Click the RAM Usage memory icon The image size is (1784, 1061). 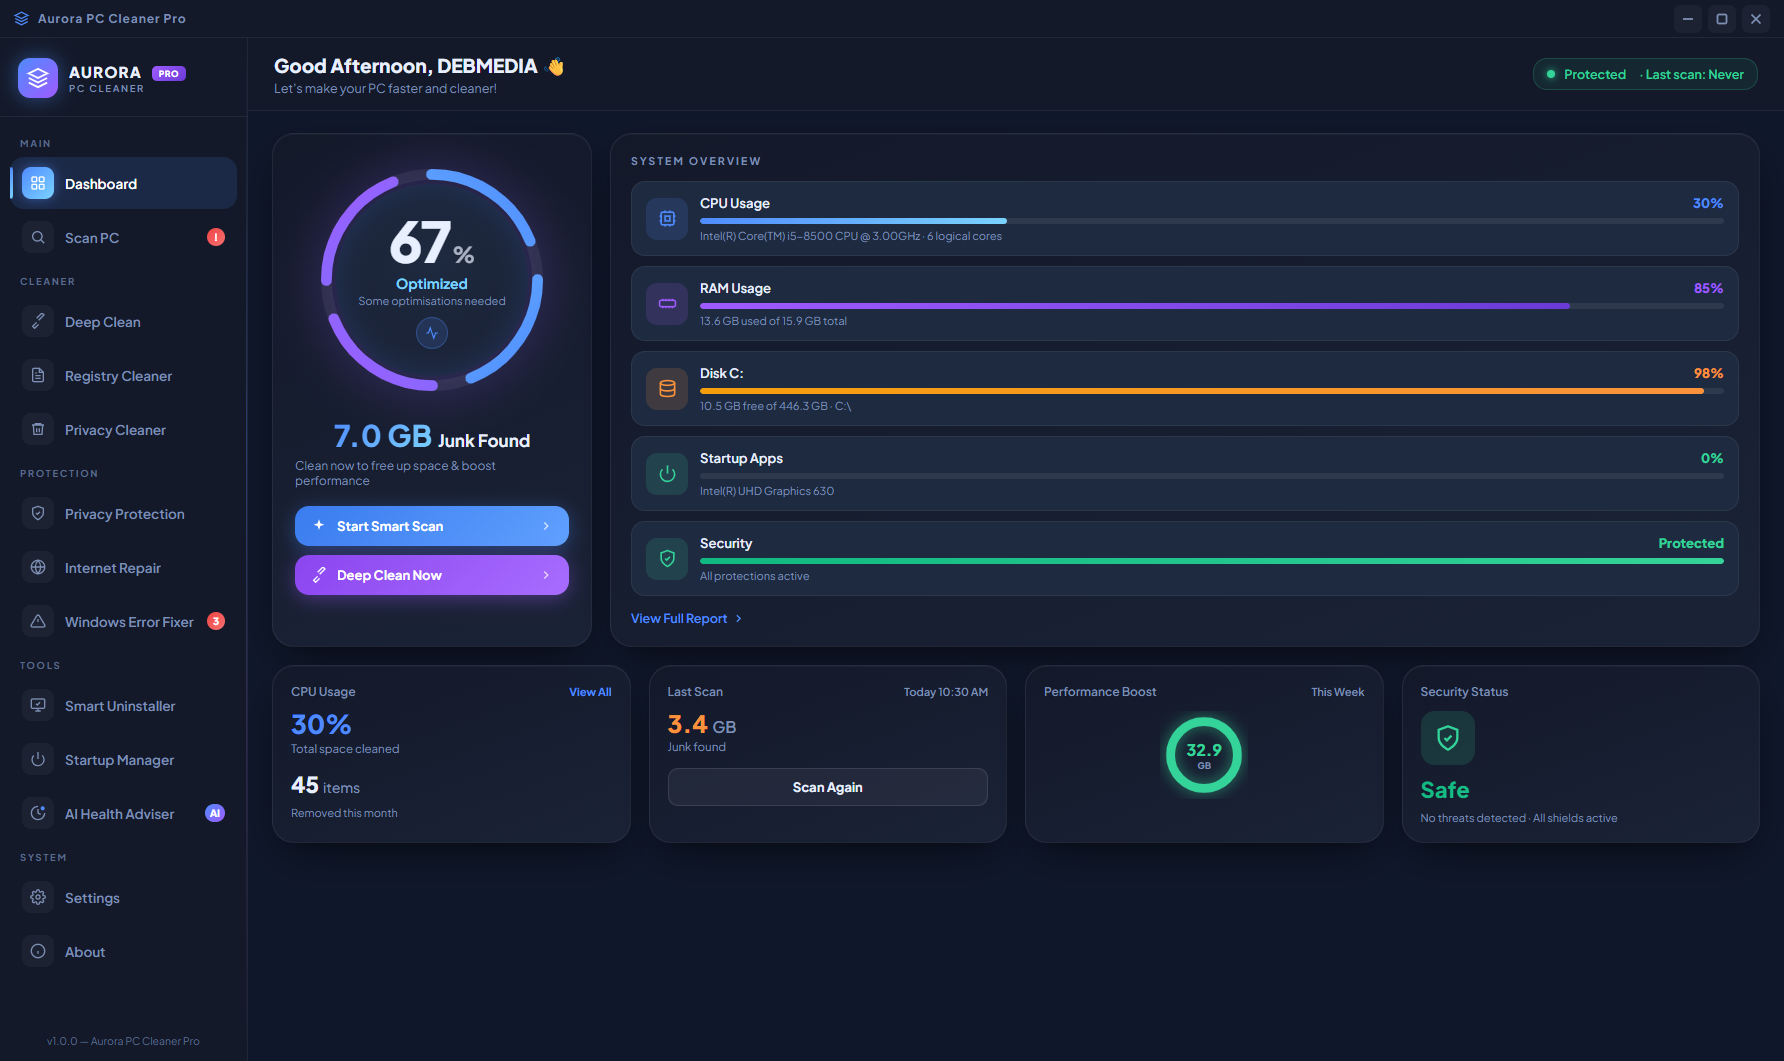point(667,304)
